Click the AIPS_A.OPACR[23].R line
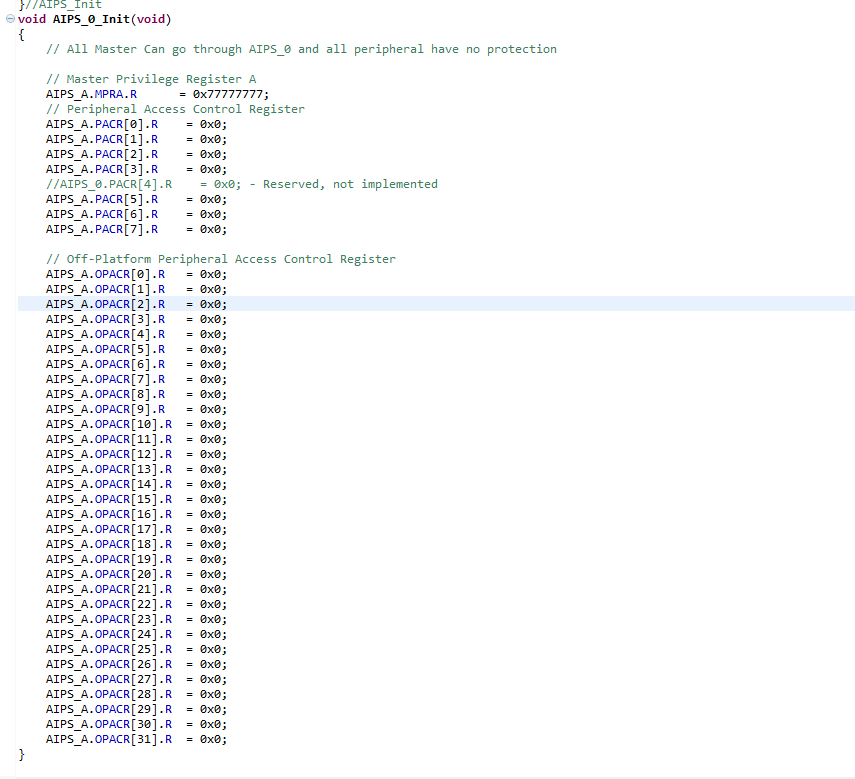 tap(136, 619)
